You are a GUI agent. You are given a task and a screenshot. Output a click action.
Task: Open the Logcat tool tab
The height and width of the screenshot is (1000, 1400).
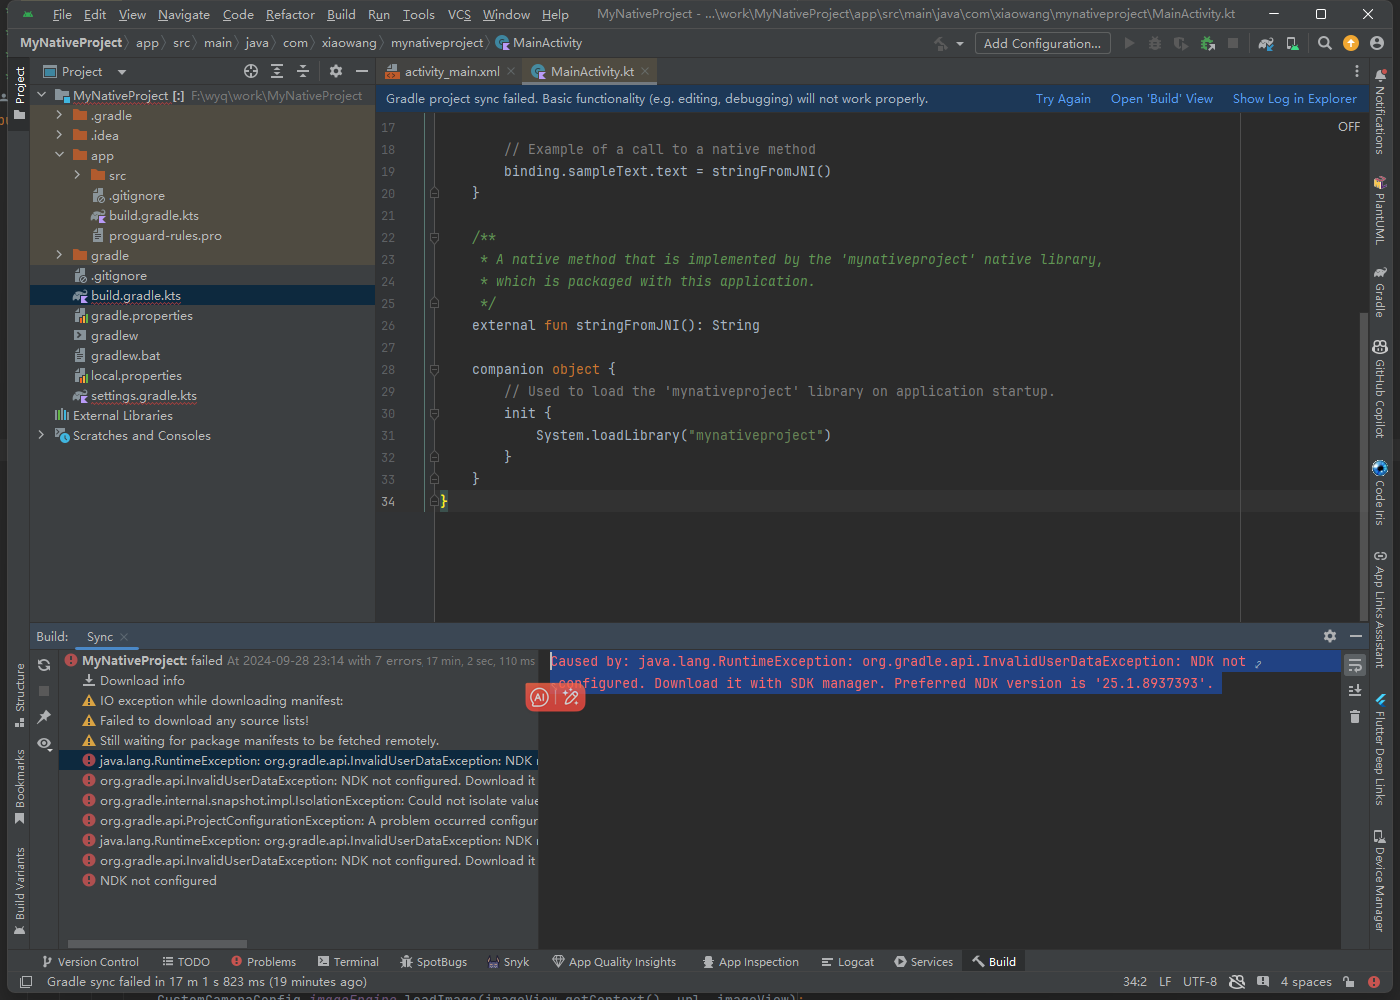click(x=847, y=962)
